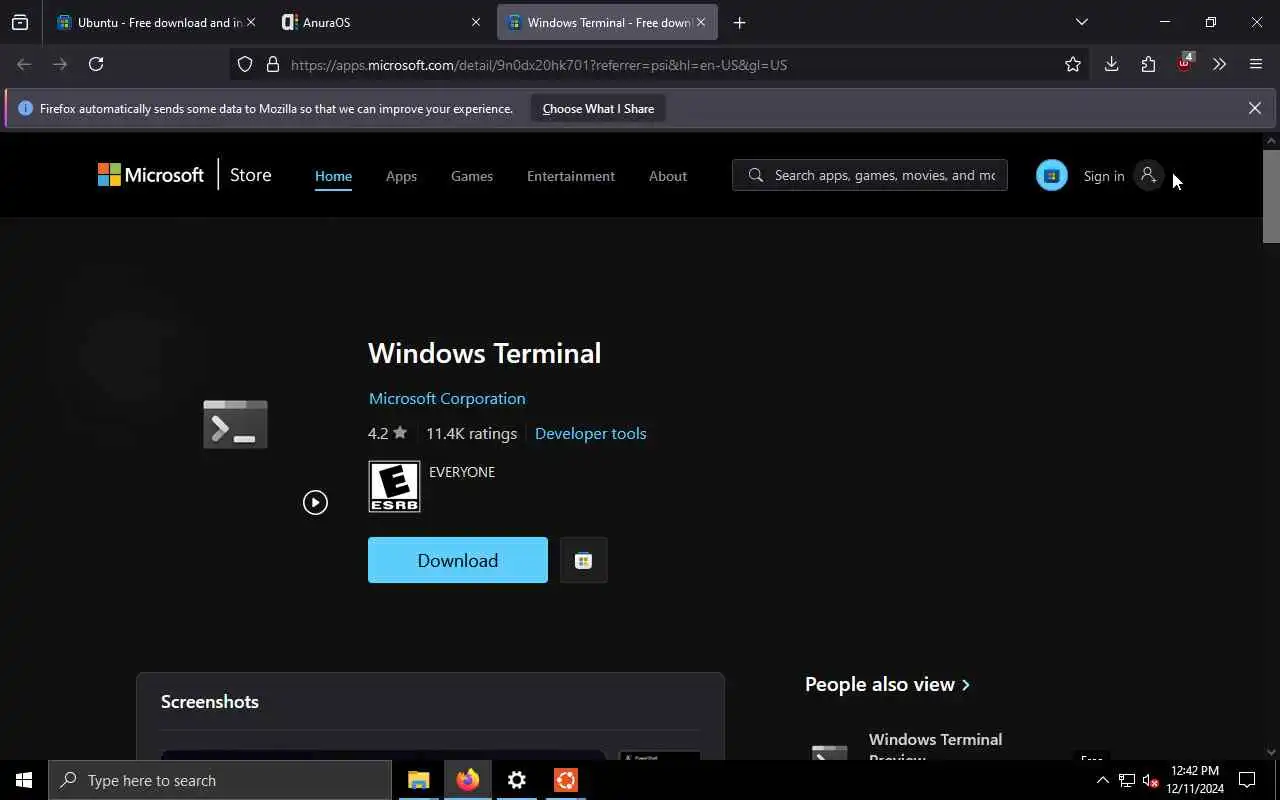Open the Firefox downloads panel
This screenshot has width=1280, height=800.
[1111, 64]
